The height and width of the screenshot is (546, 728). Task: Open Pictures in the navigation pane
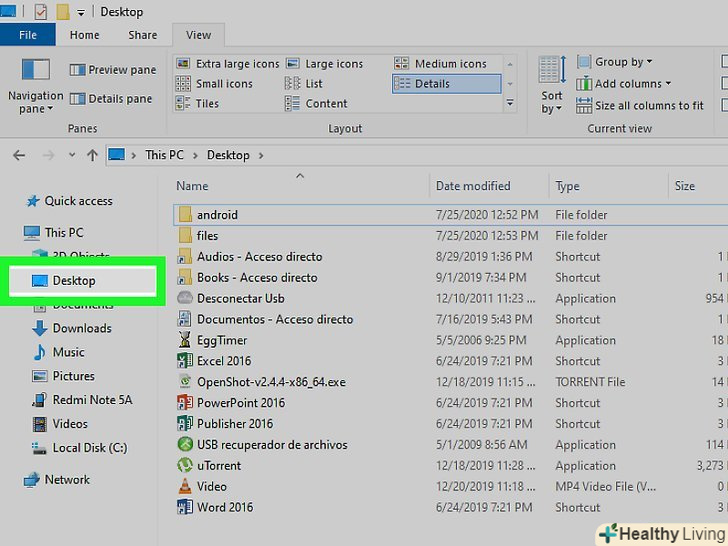(63, 376)
